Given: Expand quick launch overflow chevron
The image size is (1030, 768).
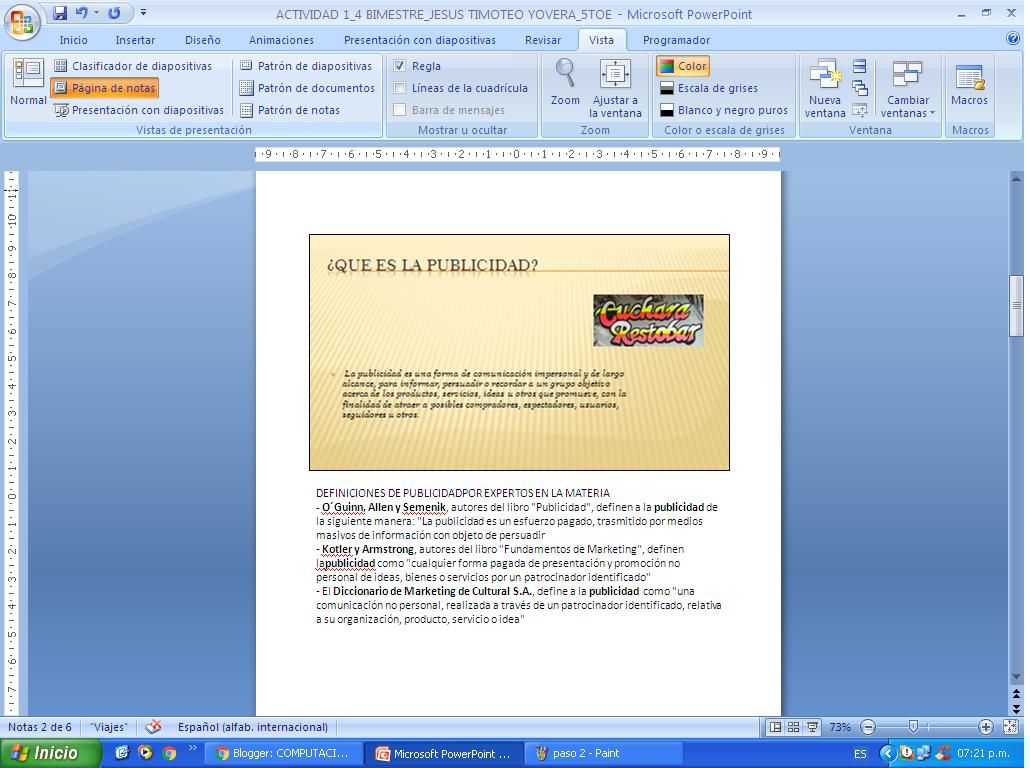Looking at the screenshot, I should (x=192, y=748).
